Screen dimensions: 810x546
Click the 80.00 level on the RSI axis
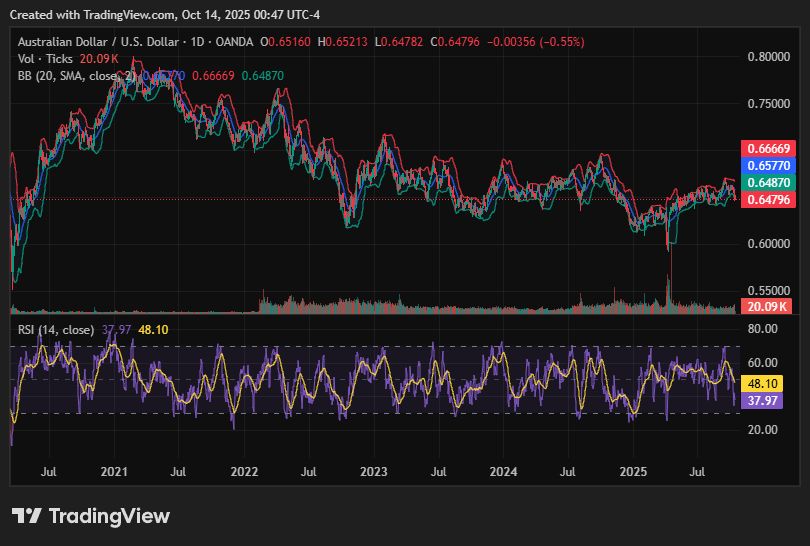coord(763,329)
